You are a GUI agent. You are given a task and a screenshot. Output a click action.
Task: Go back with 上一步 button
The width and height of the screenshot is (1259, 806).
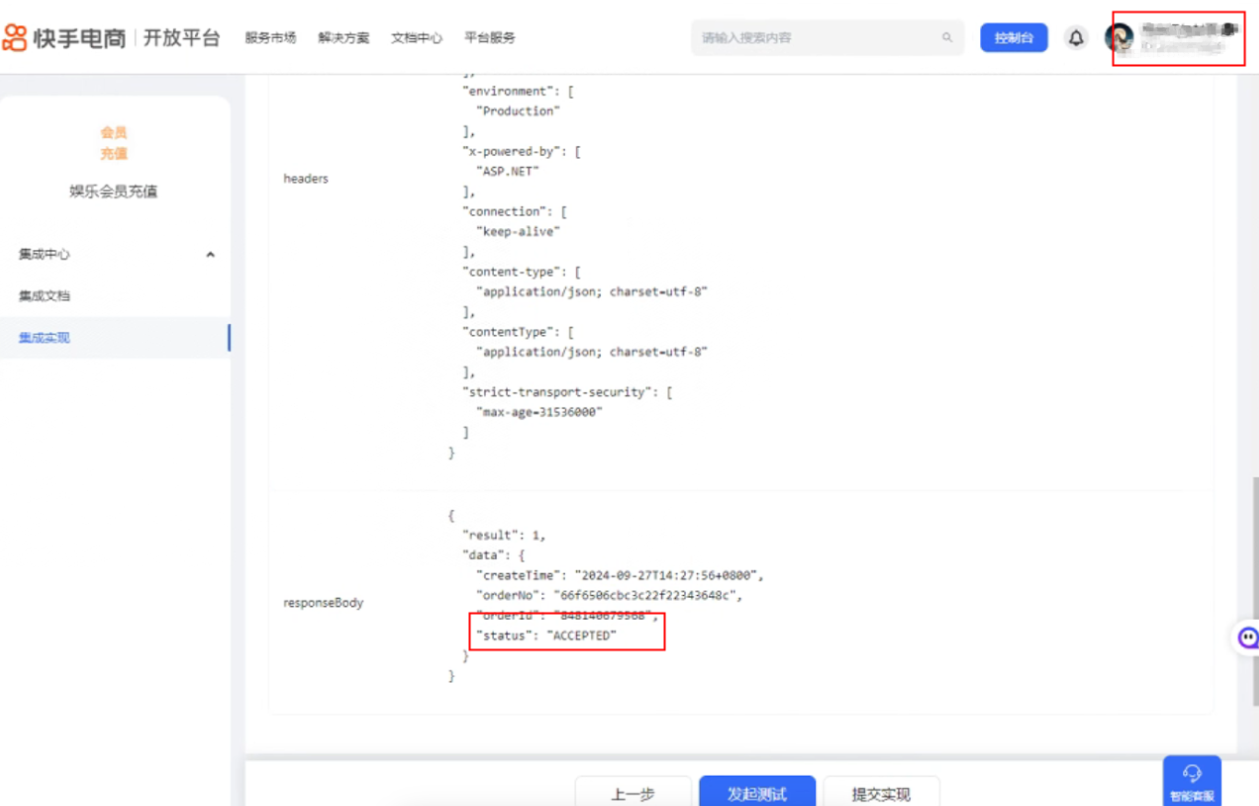pyautogui.click(x=633, y=791)
